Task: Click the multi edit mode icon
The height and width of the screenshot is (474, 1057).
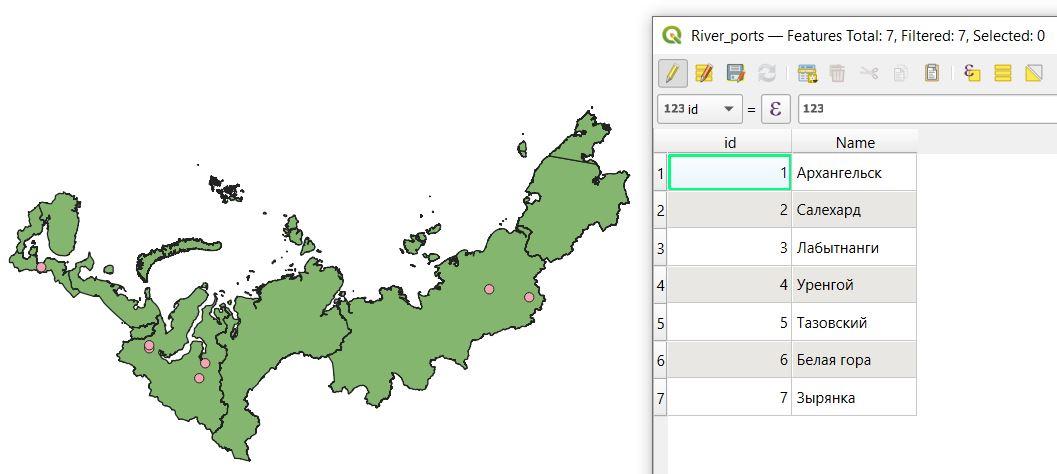Action: [x=704, y=73]
